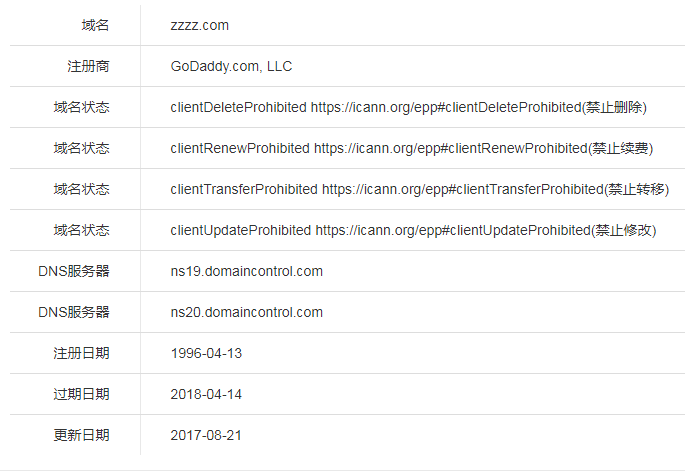Click the DNS服务器 label beside ns19.domaincontrol.com

coord(74,271)
